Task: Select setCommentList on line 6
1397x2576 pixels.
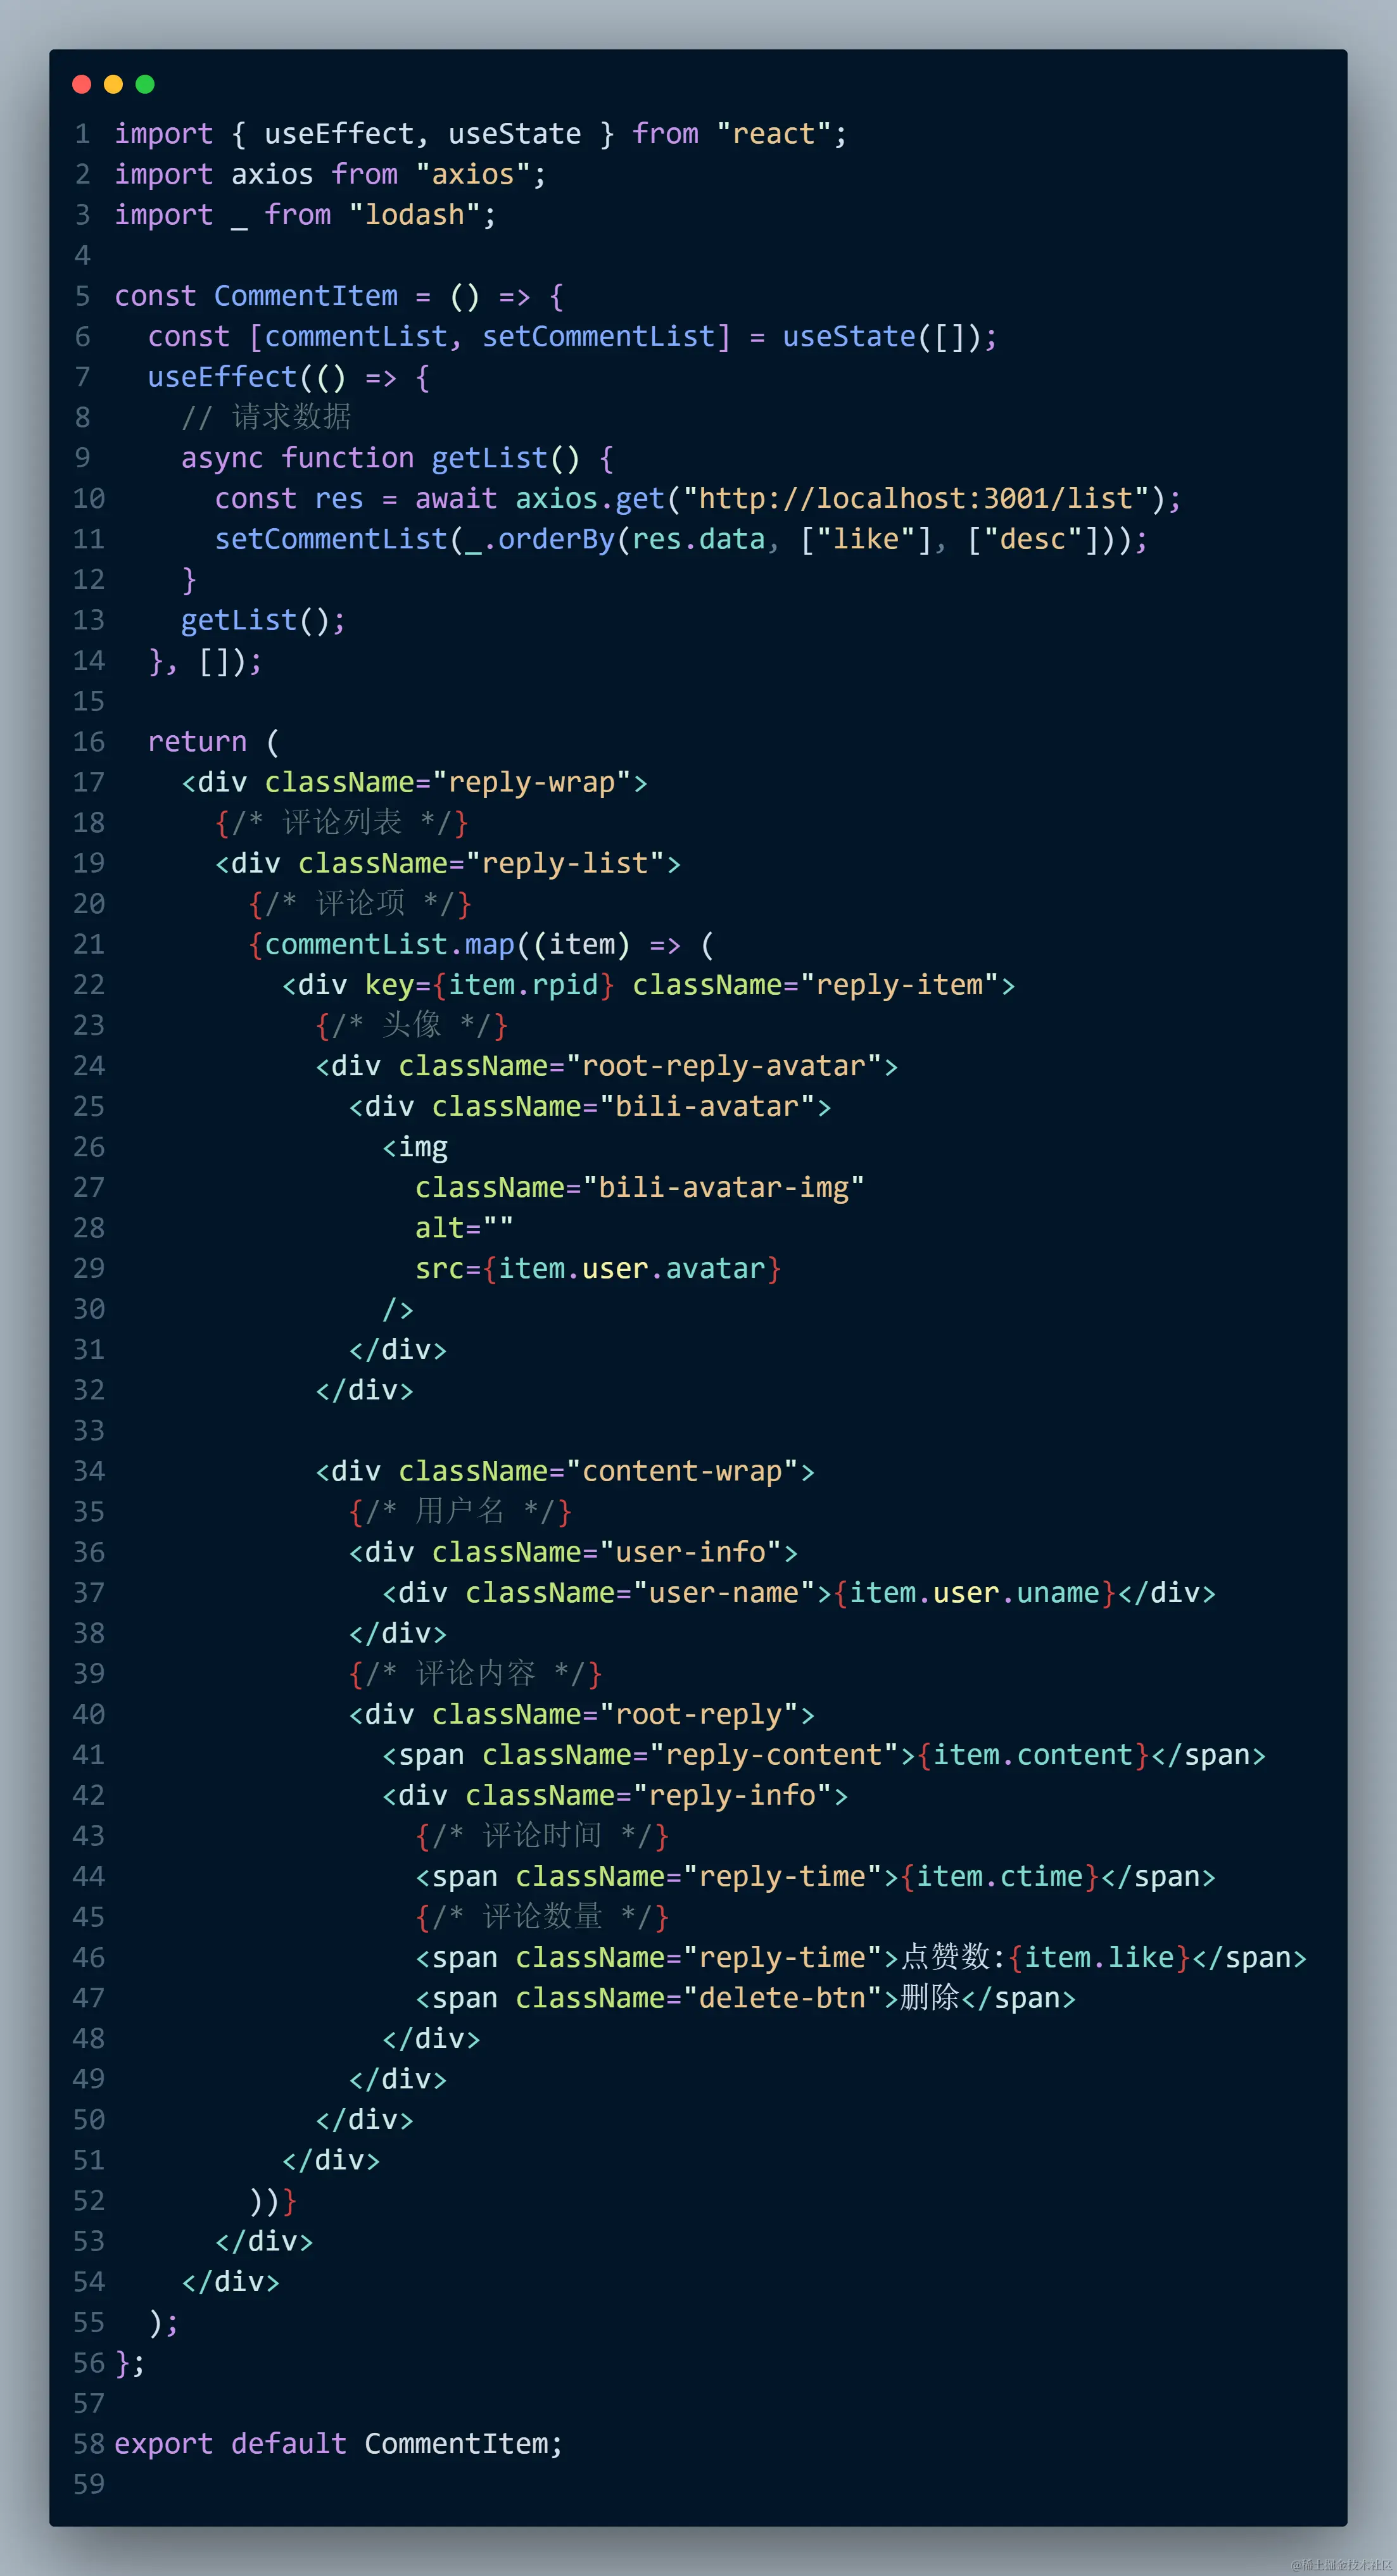Action: (x=598, y=337)
